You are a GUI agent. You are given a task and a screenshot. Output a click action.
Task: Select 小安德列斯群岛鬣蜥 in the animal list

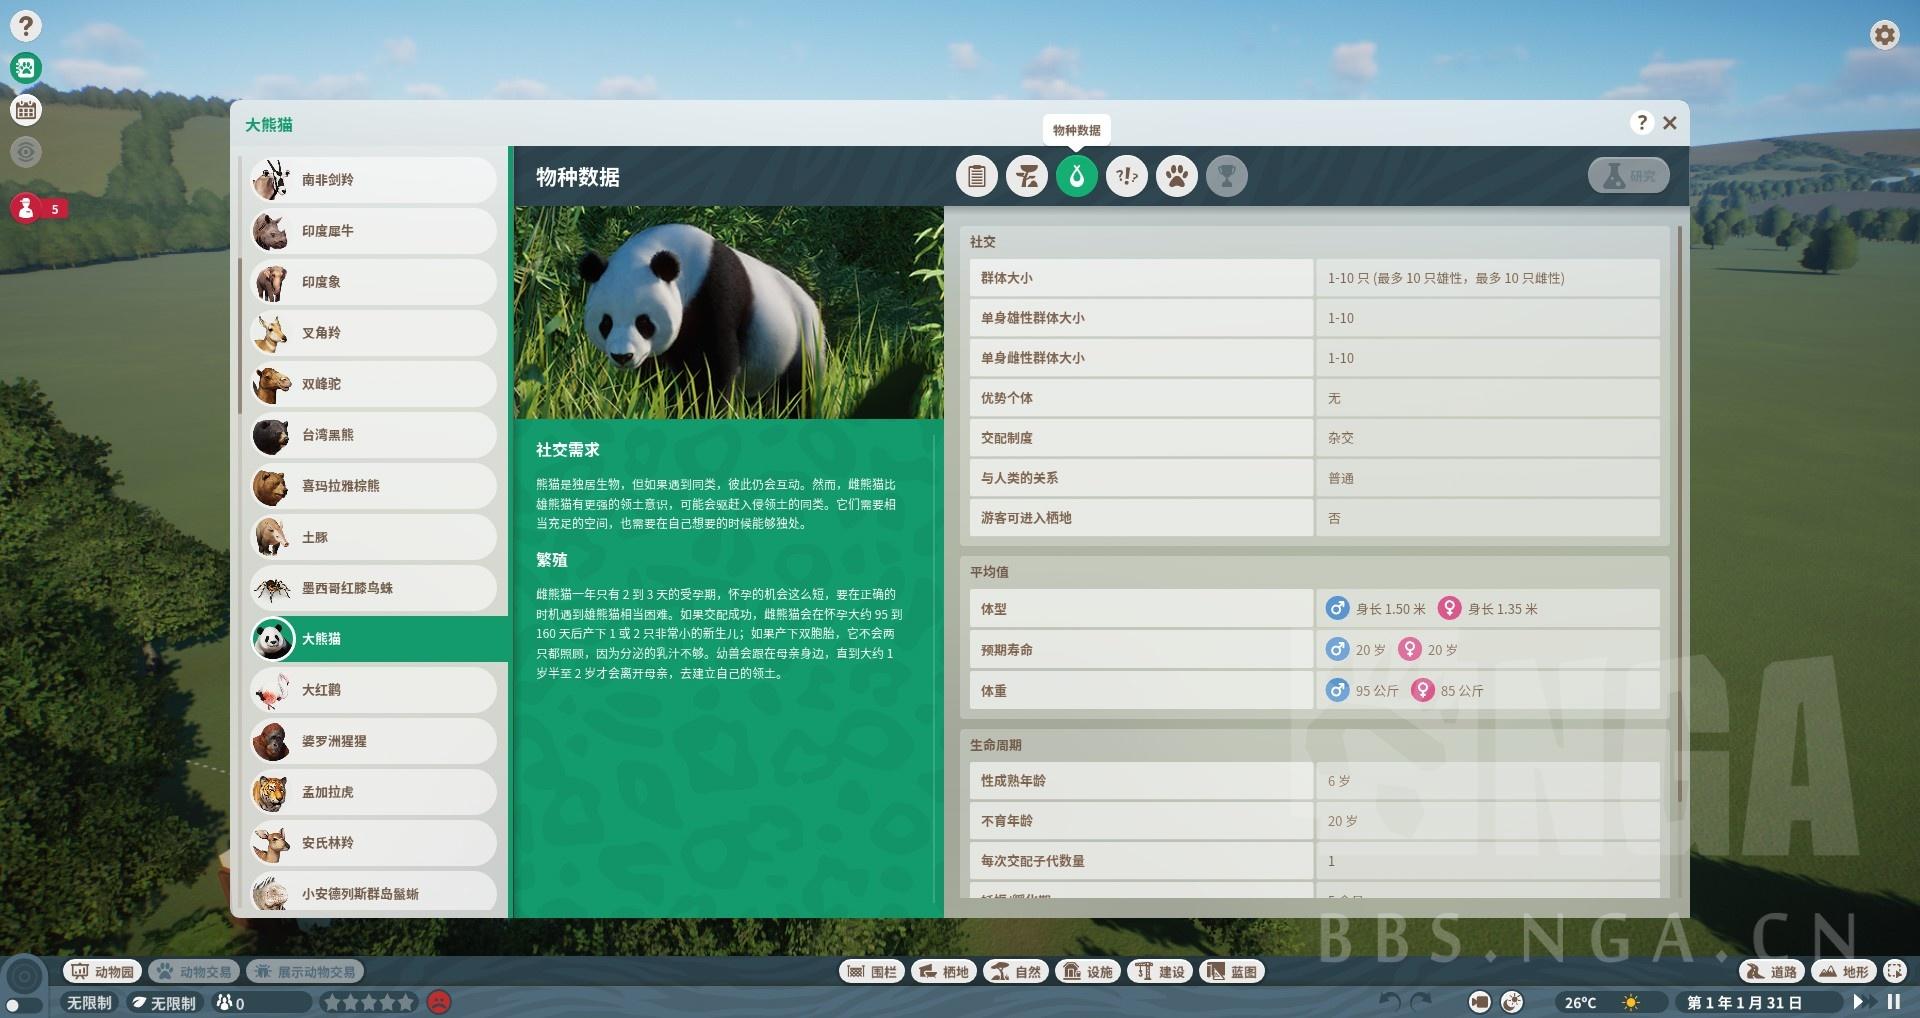(373, 892)
